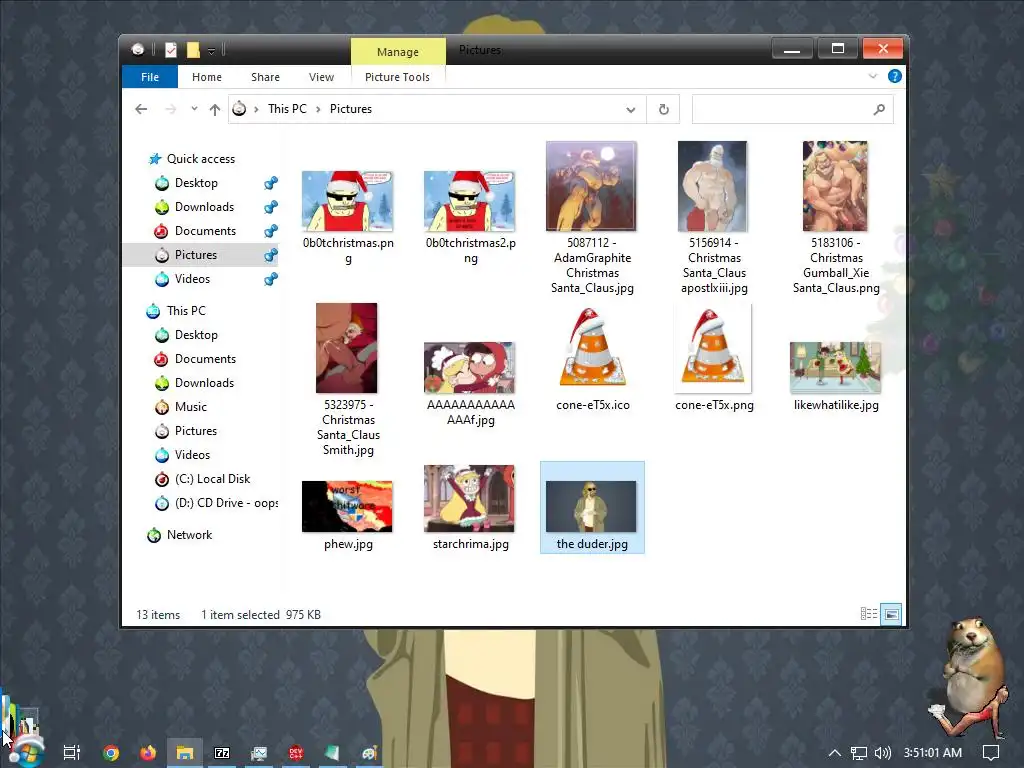Open the volume control speaker icon
1024x768 pixels.
[882, 753]
